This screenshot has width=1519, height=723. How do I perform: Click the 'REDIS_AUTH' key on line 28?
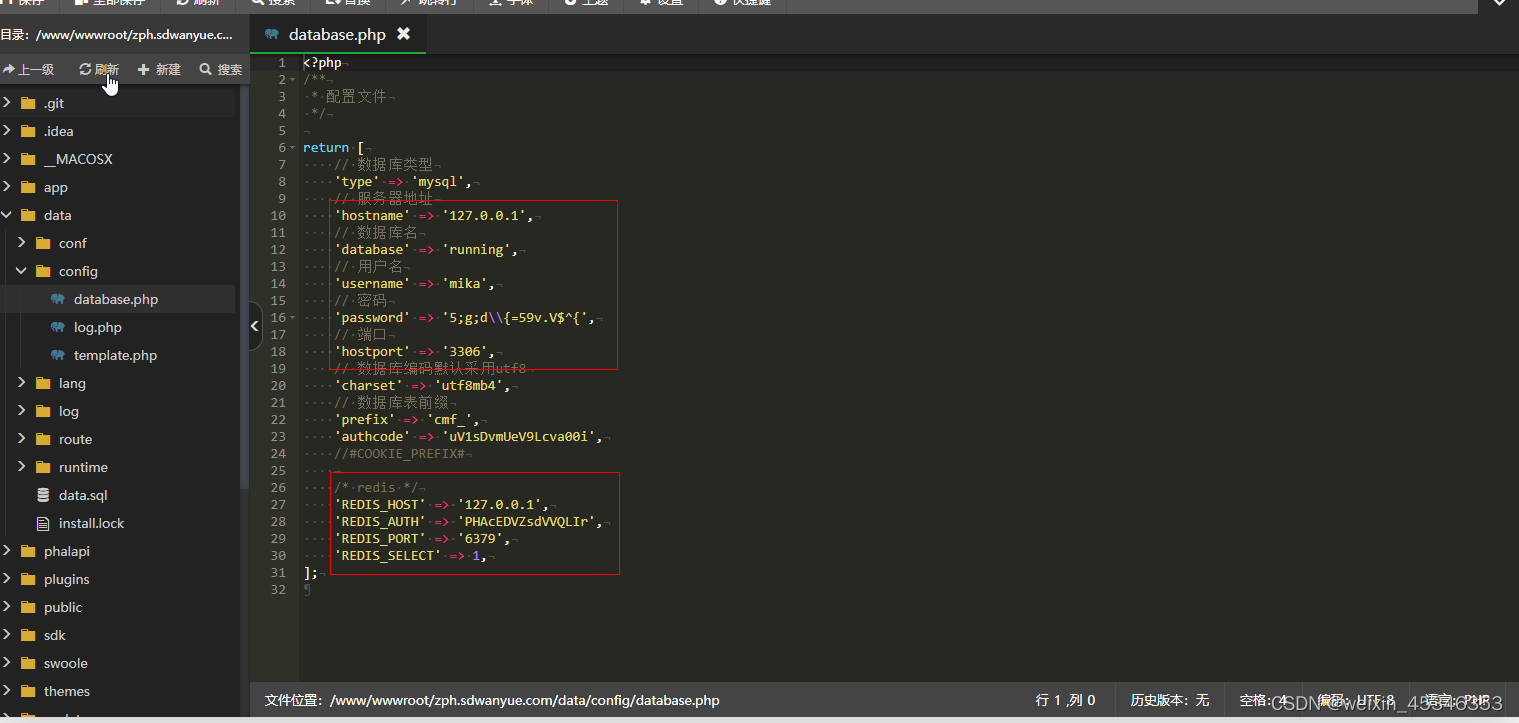click(x=380, y=521)
